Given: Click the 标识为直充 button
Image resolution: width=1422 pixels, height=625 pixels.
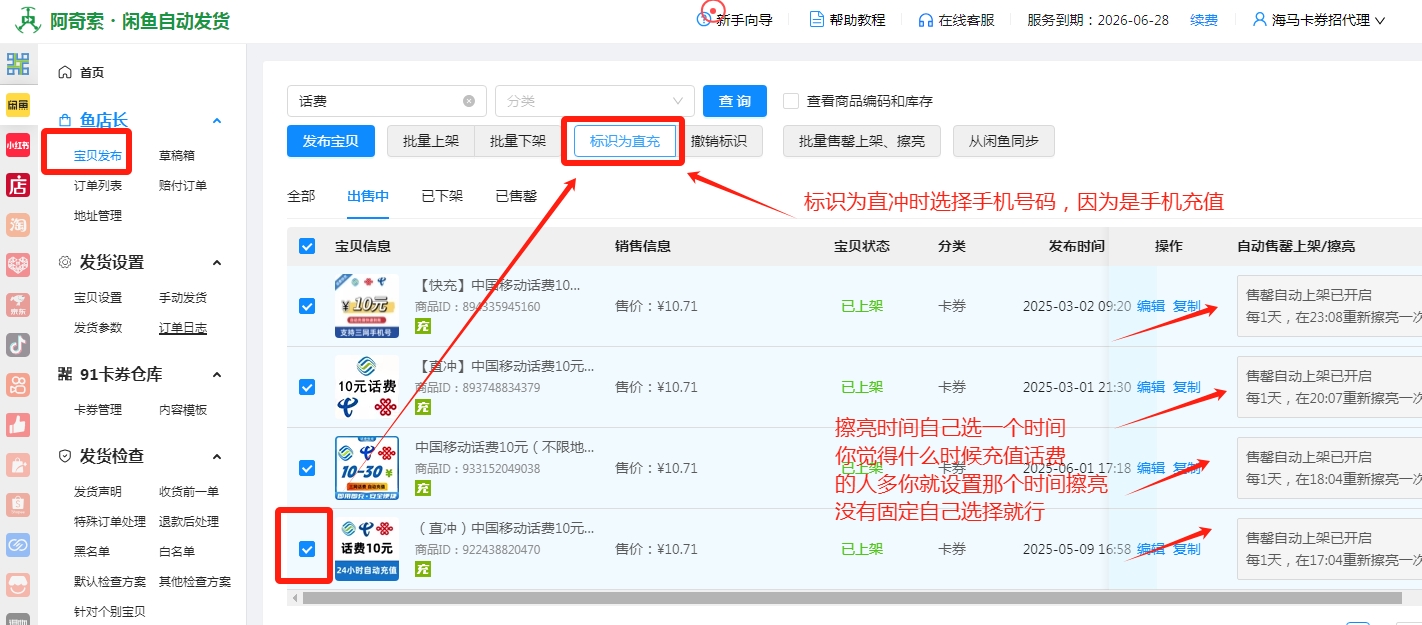Looking at the screenshot, I should click(625, 141).
